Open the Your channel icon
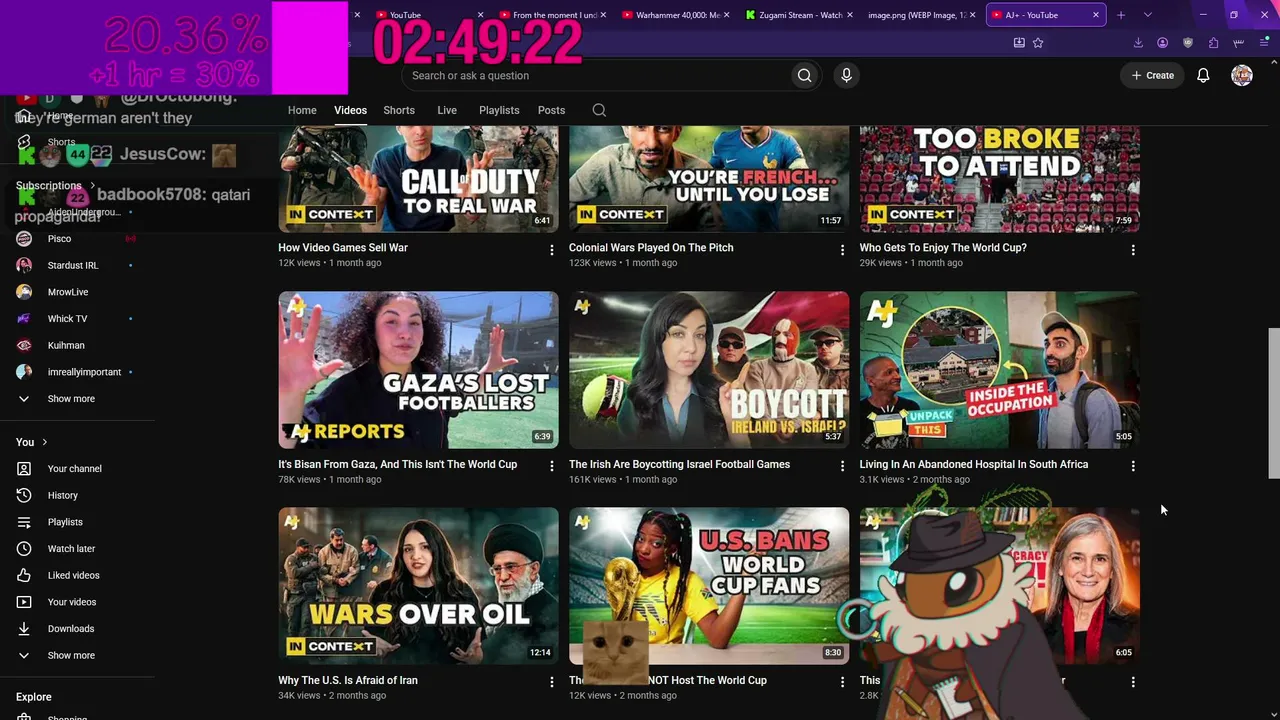Viewport: 1280px width, 720px height. click(24, 469)
